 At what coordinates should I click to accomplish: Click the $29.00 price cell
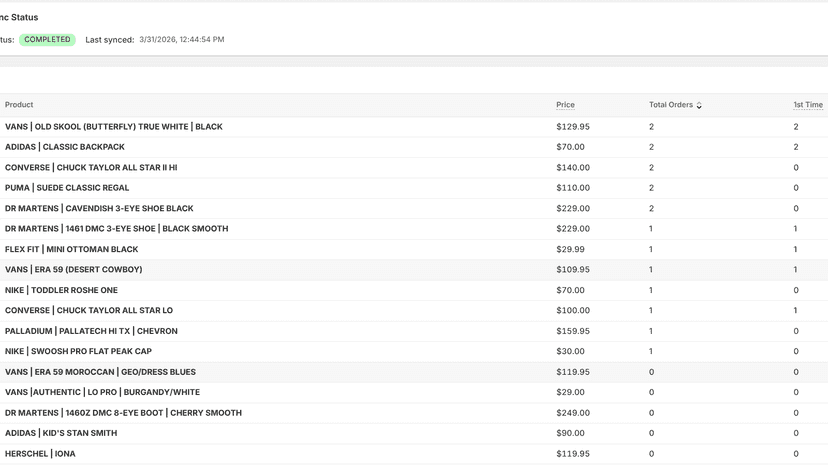570,392
